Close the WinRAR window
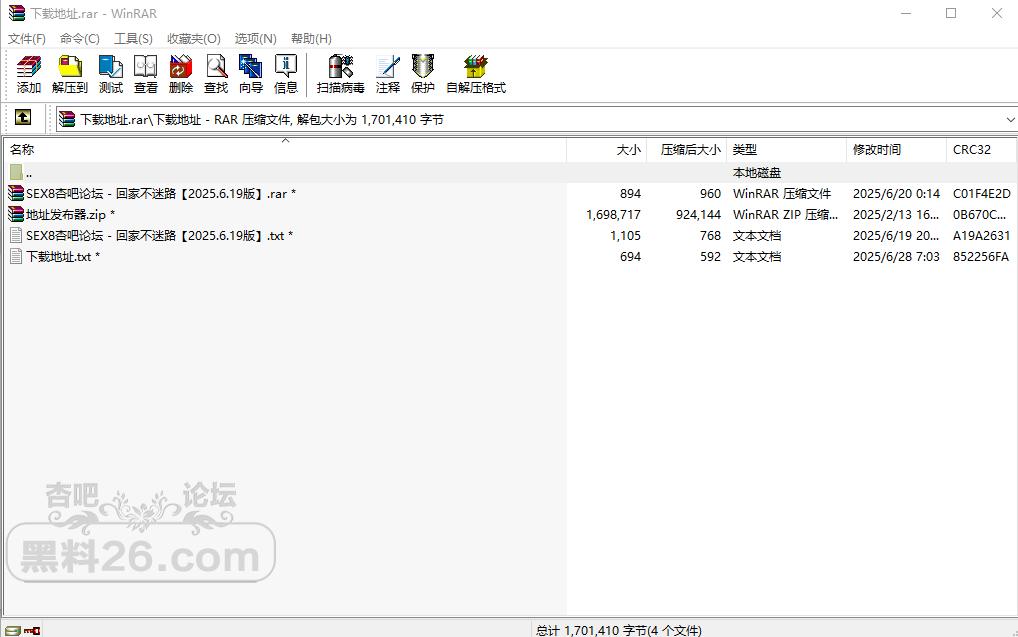 coord(997,13)
